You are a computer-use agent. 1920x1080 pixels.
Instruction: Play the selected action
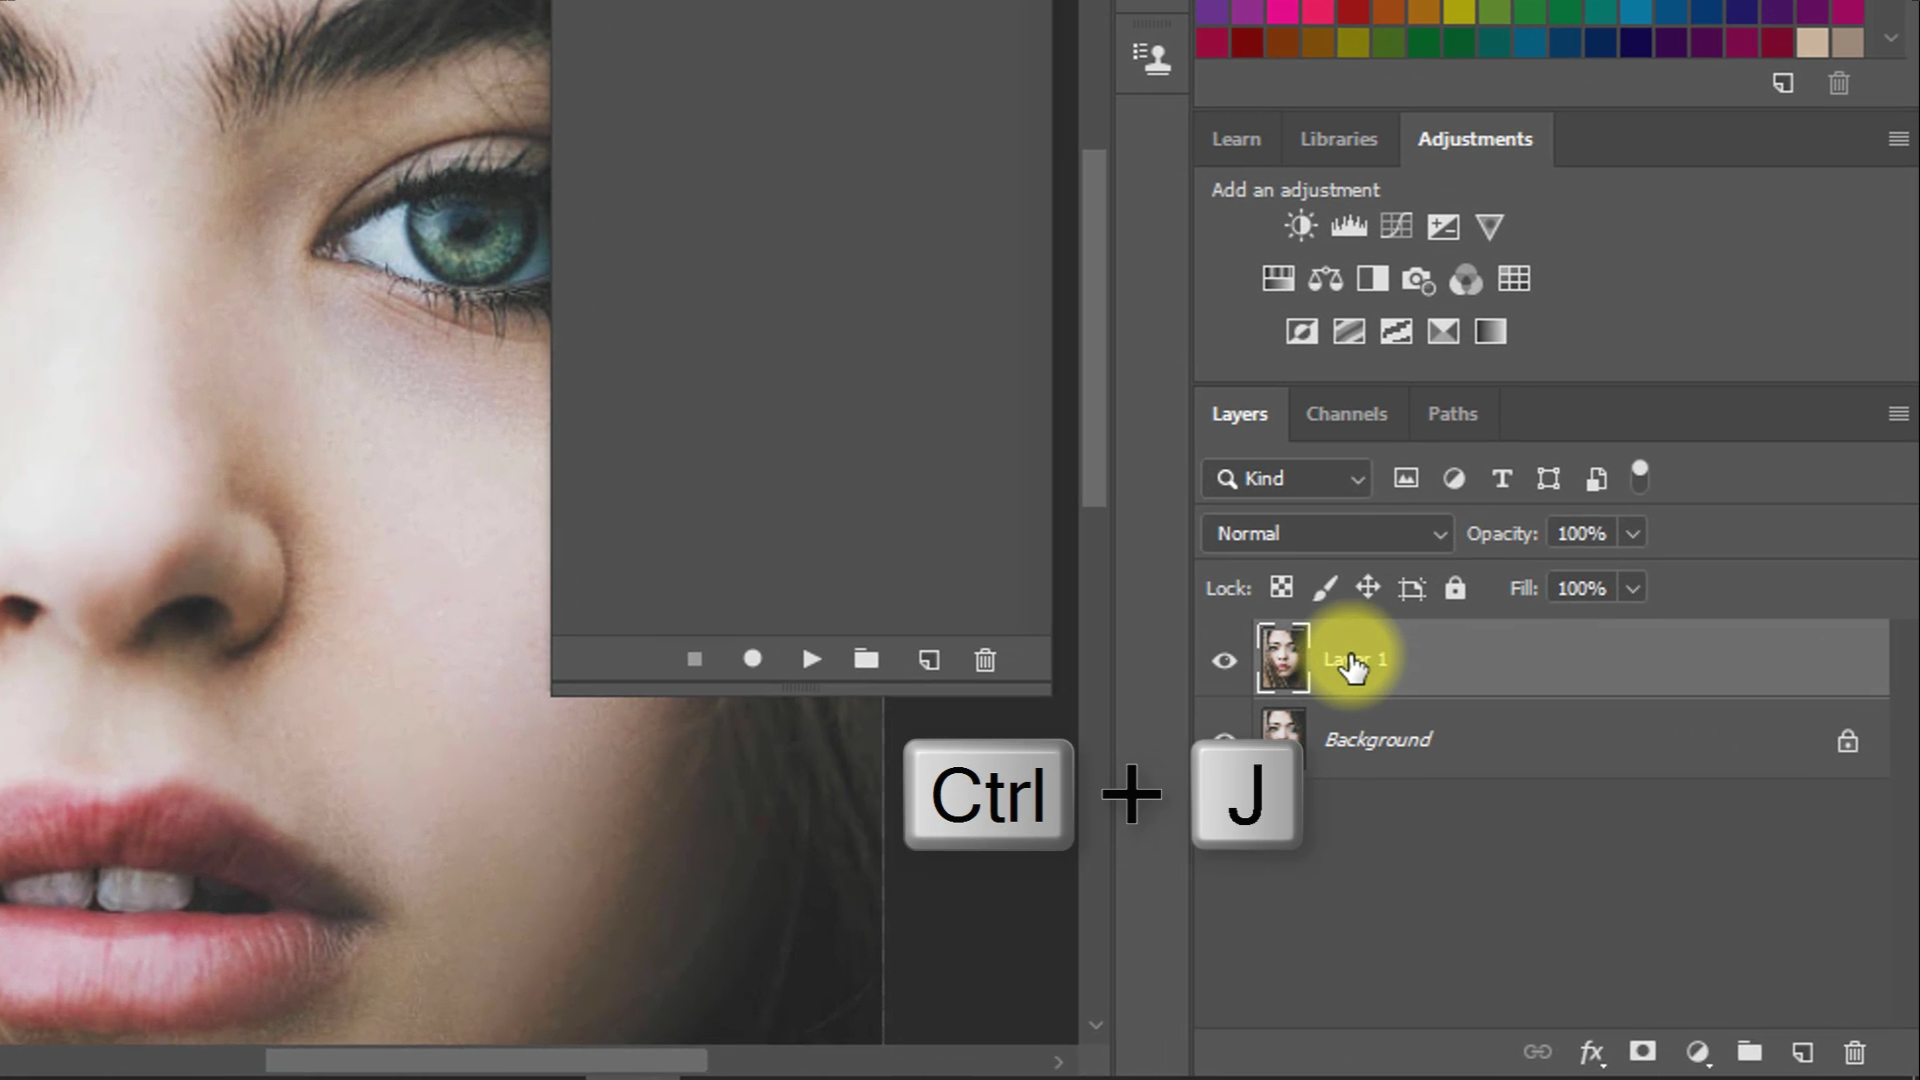point(811,659)
